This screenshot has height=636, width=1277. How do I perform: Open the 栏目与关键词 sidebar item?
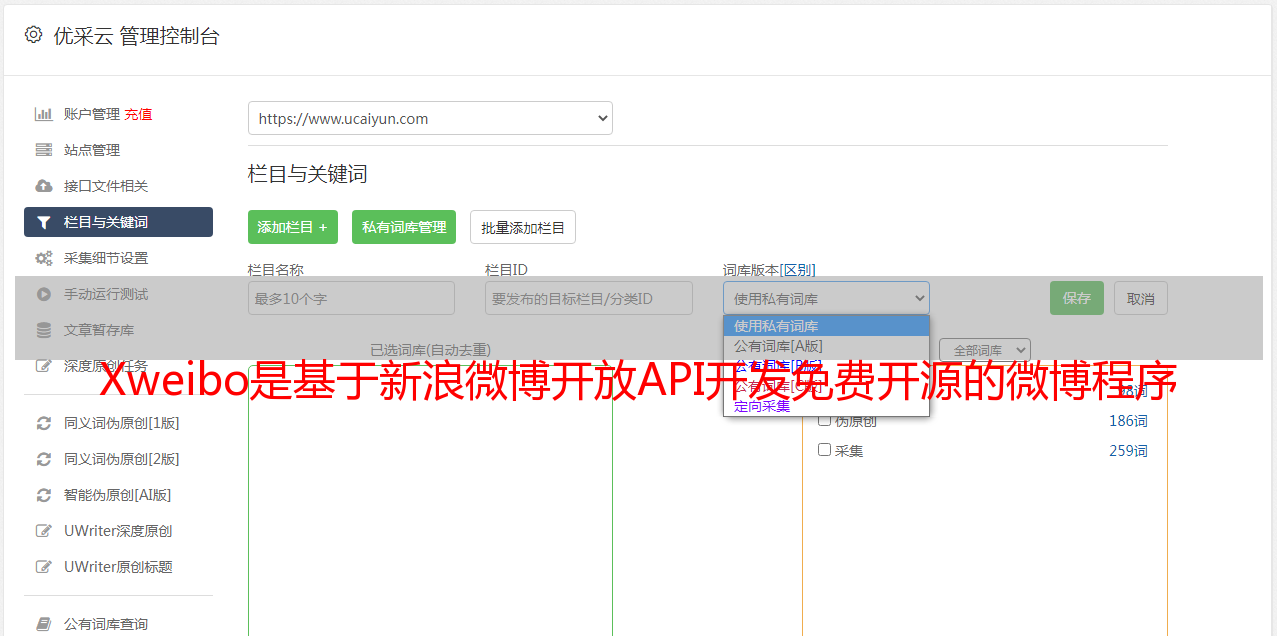[x=118, y=222]
